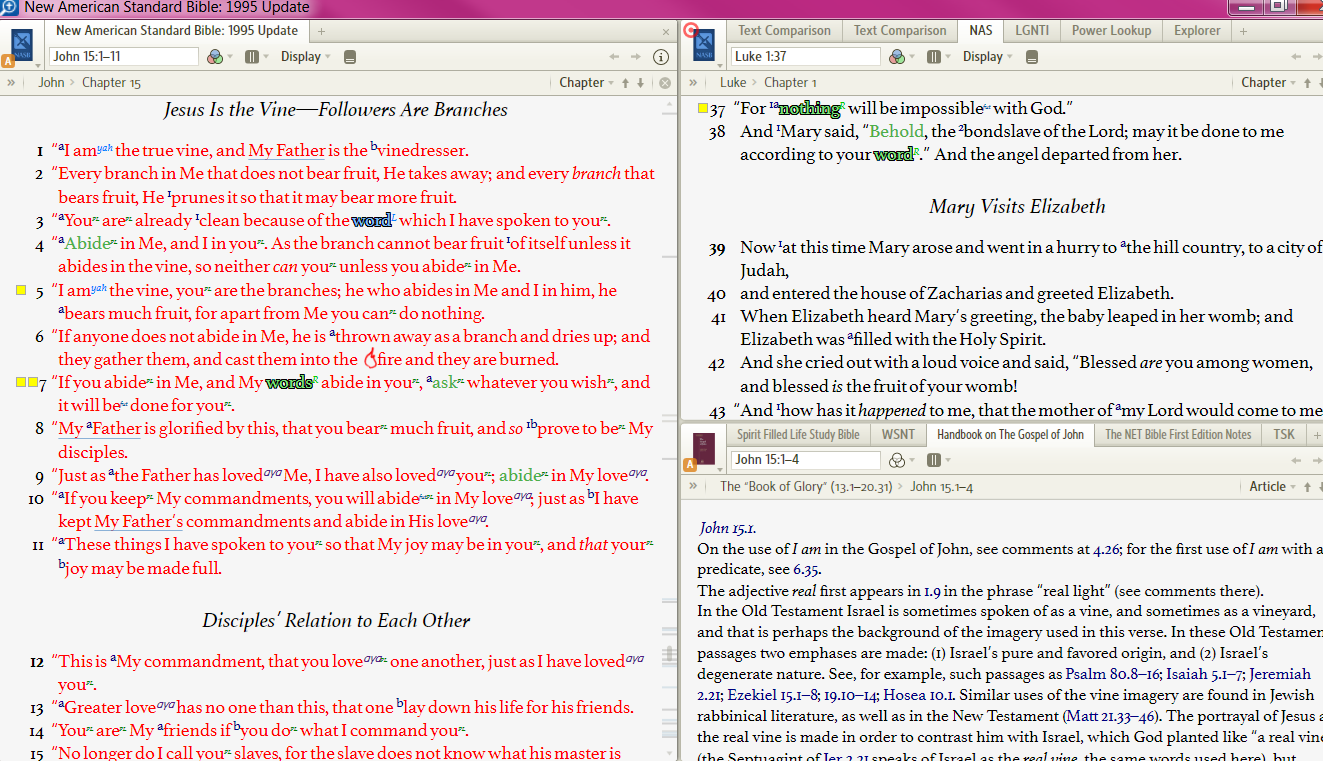Open the Chapter navigation dropdown in John panel

point(586,83)
